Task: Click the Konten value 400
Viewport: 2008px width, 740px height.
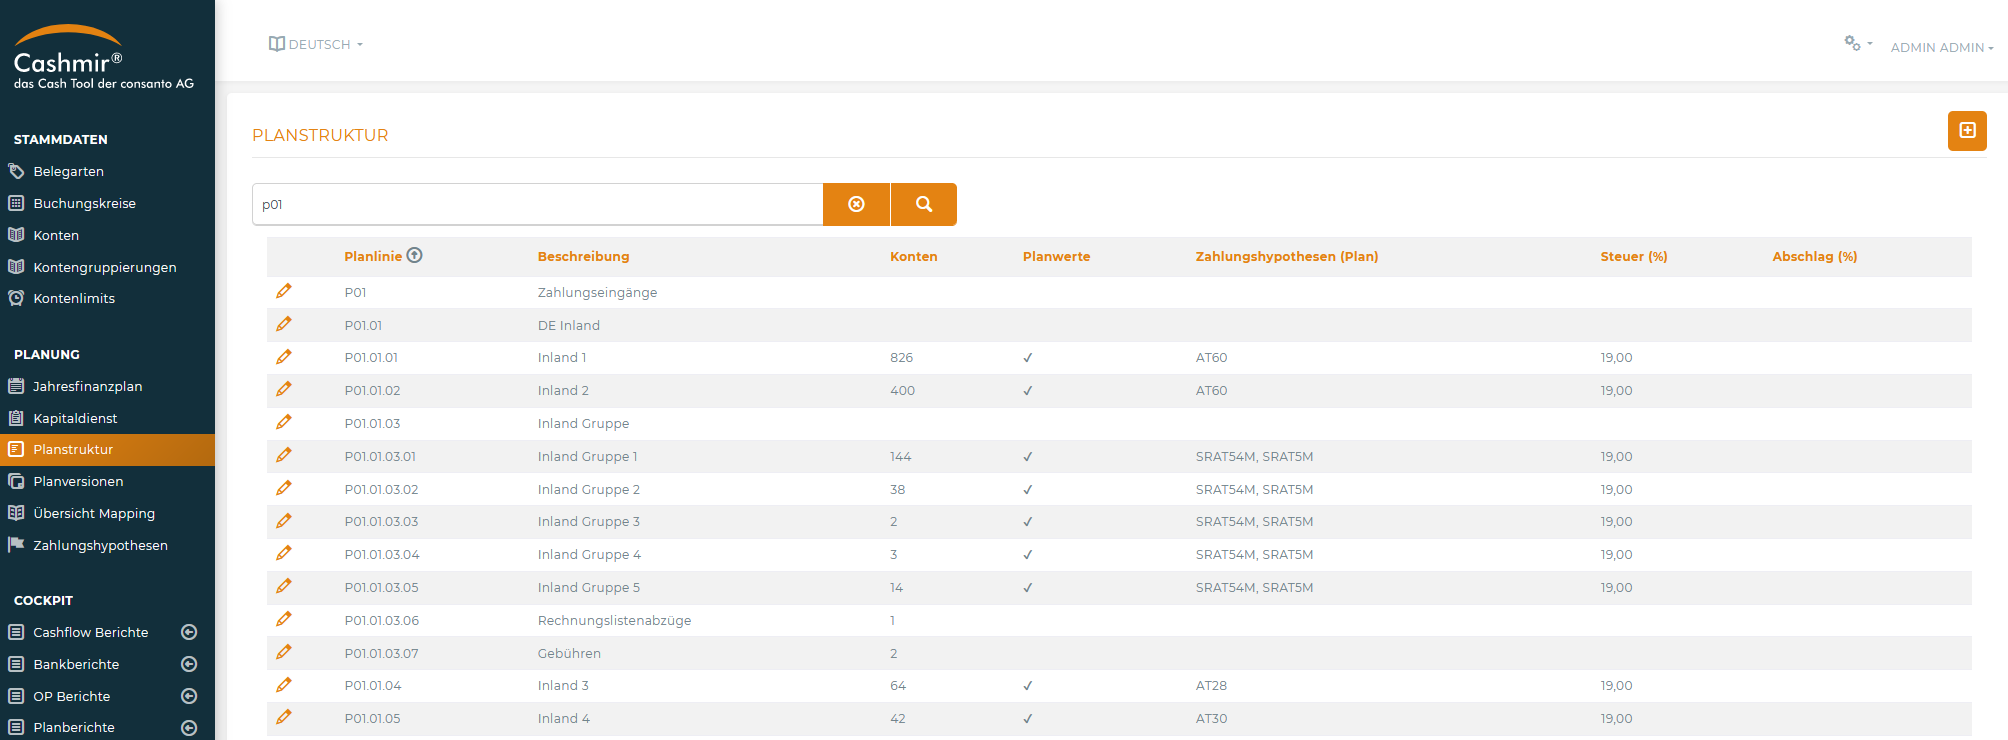Action: (902, 390)
